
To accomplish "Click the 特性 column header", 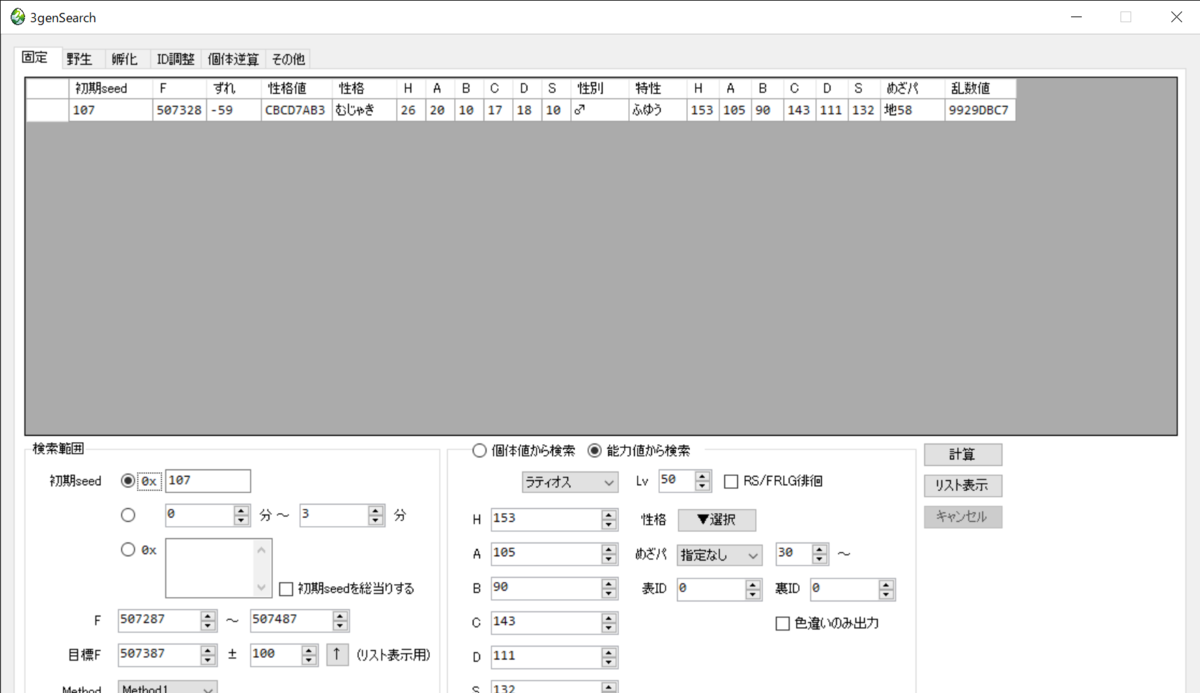I will (x=657, y=89).
